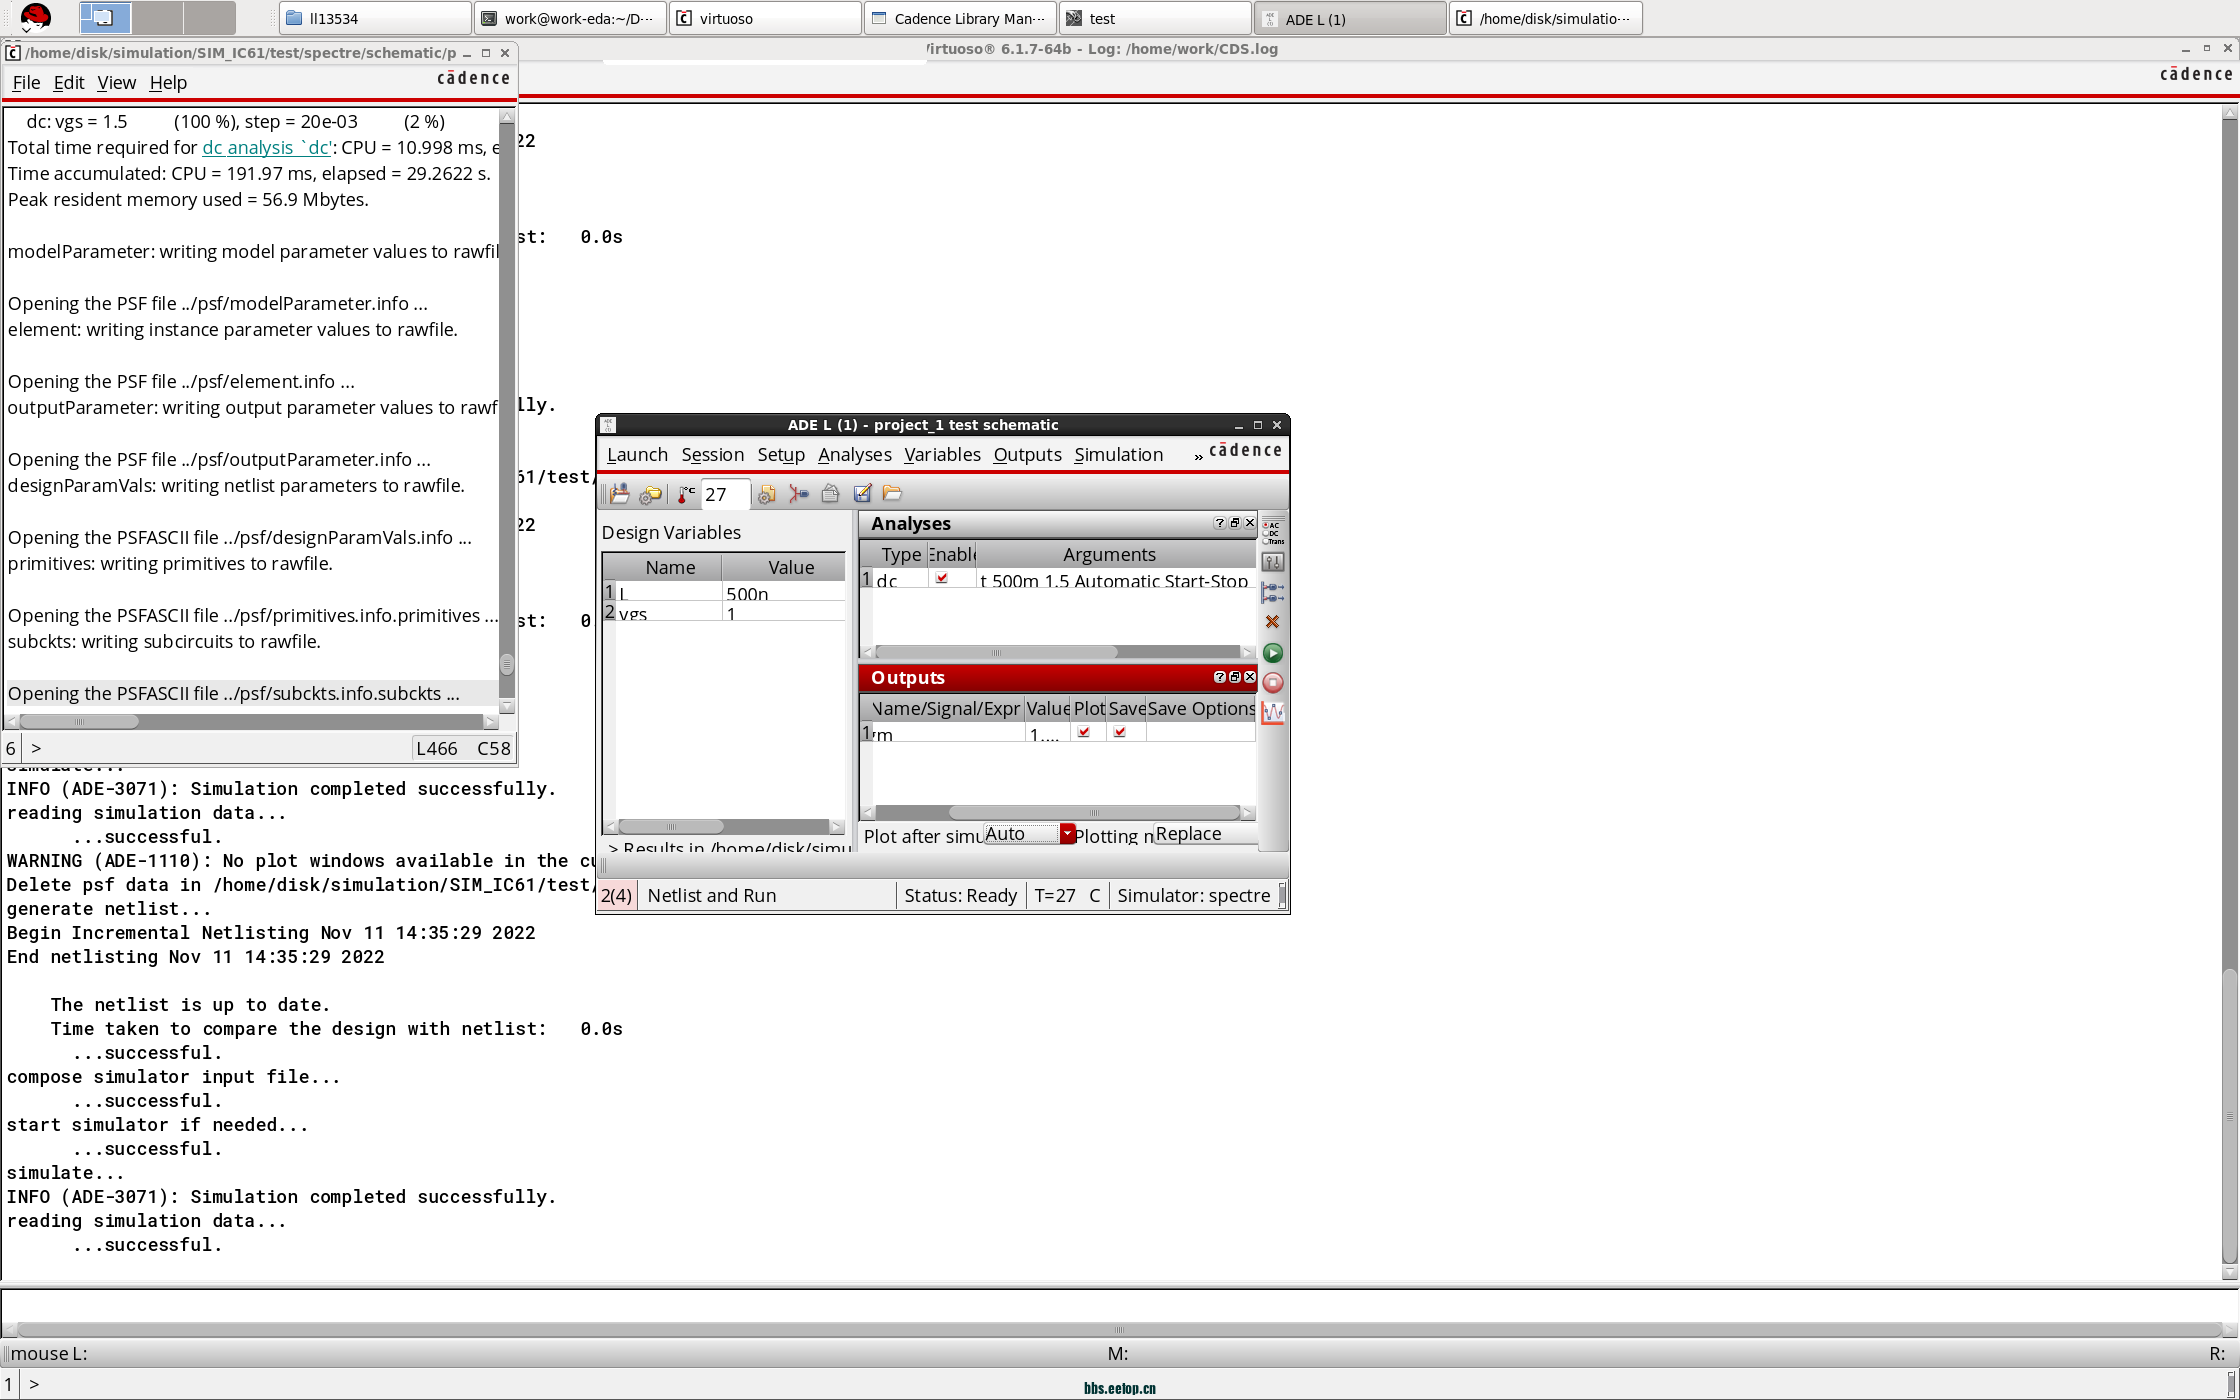Click temperature input field showing 27
This screenshot has width=2240, height=1400.
725,494
